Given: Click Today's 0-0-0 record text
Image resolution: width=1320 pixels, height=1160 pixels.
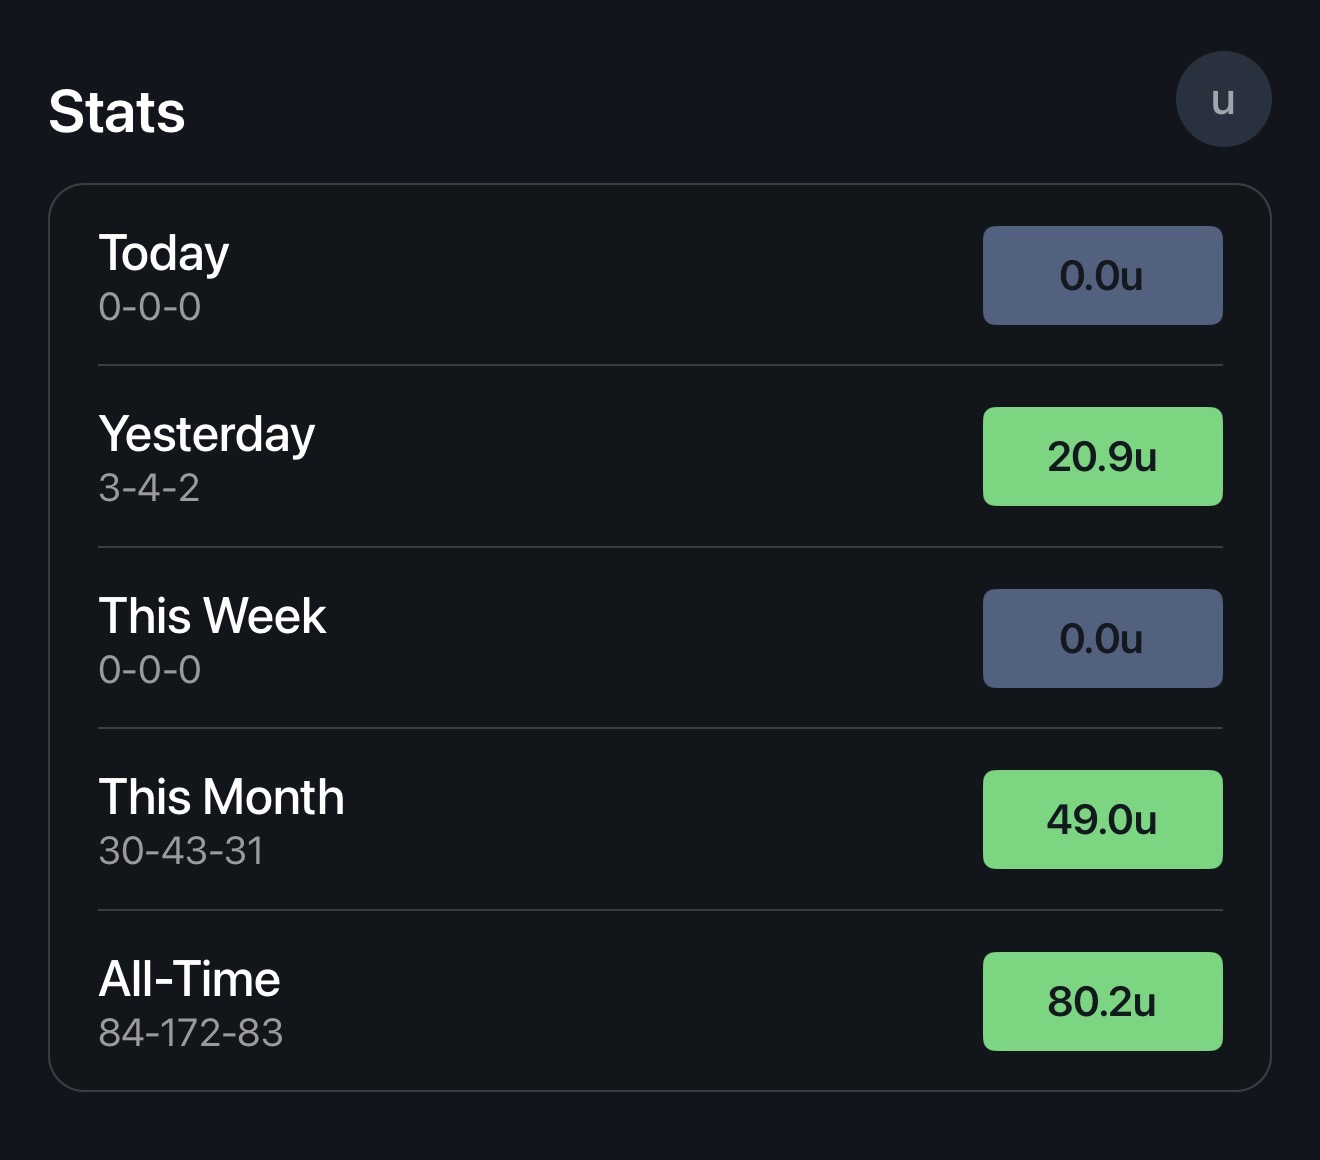Looking at the screenshot, I should (150, 307).
